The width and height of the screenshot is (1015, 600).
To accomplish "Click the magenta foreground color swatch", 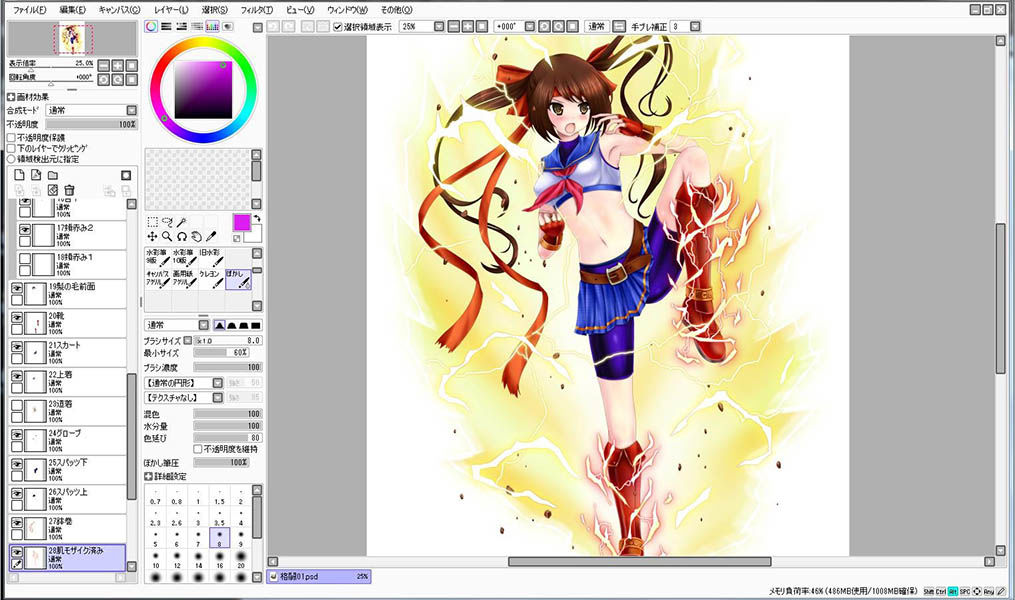I will pyautogui.click(x=241, y=223).
